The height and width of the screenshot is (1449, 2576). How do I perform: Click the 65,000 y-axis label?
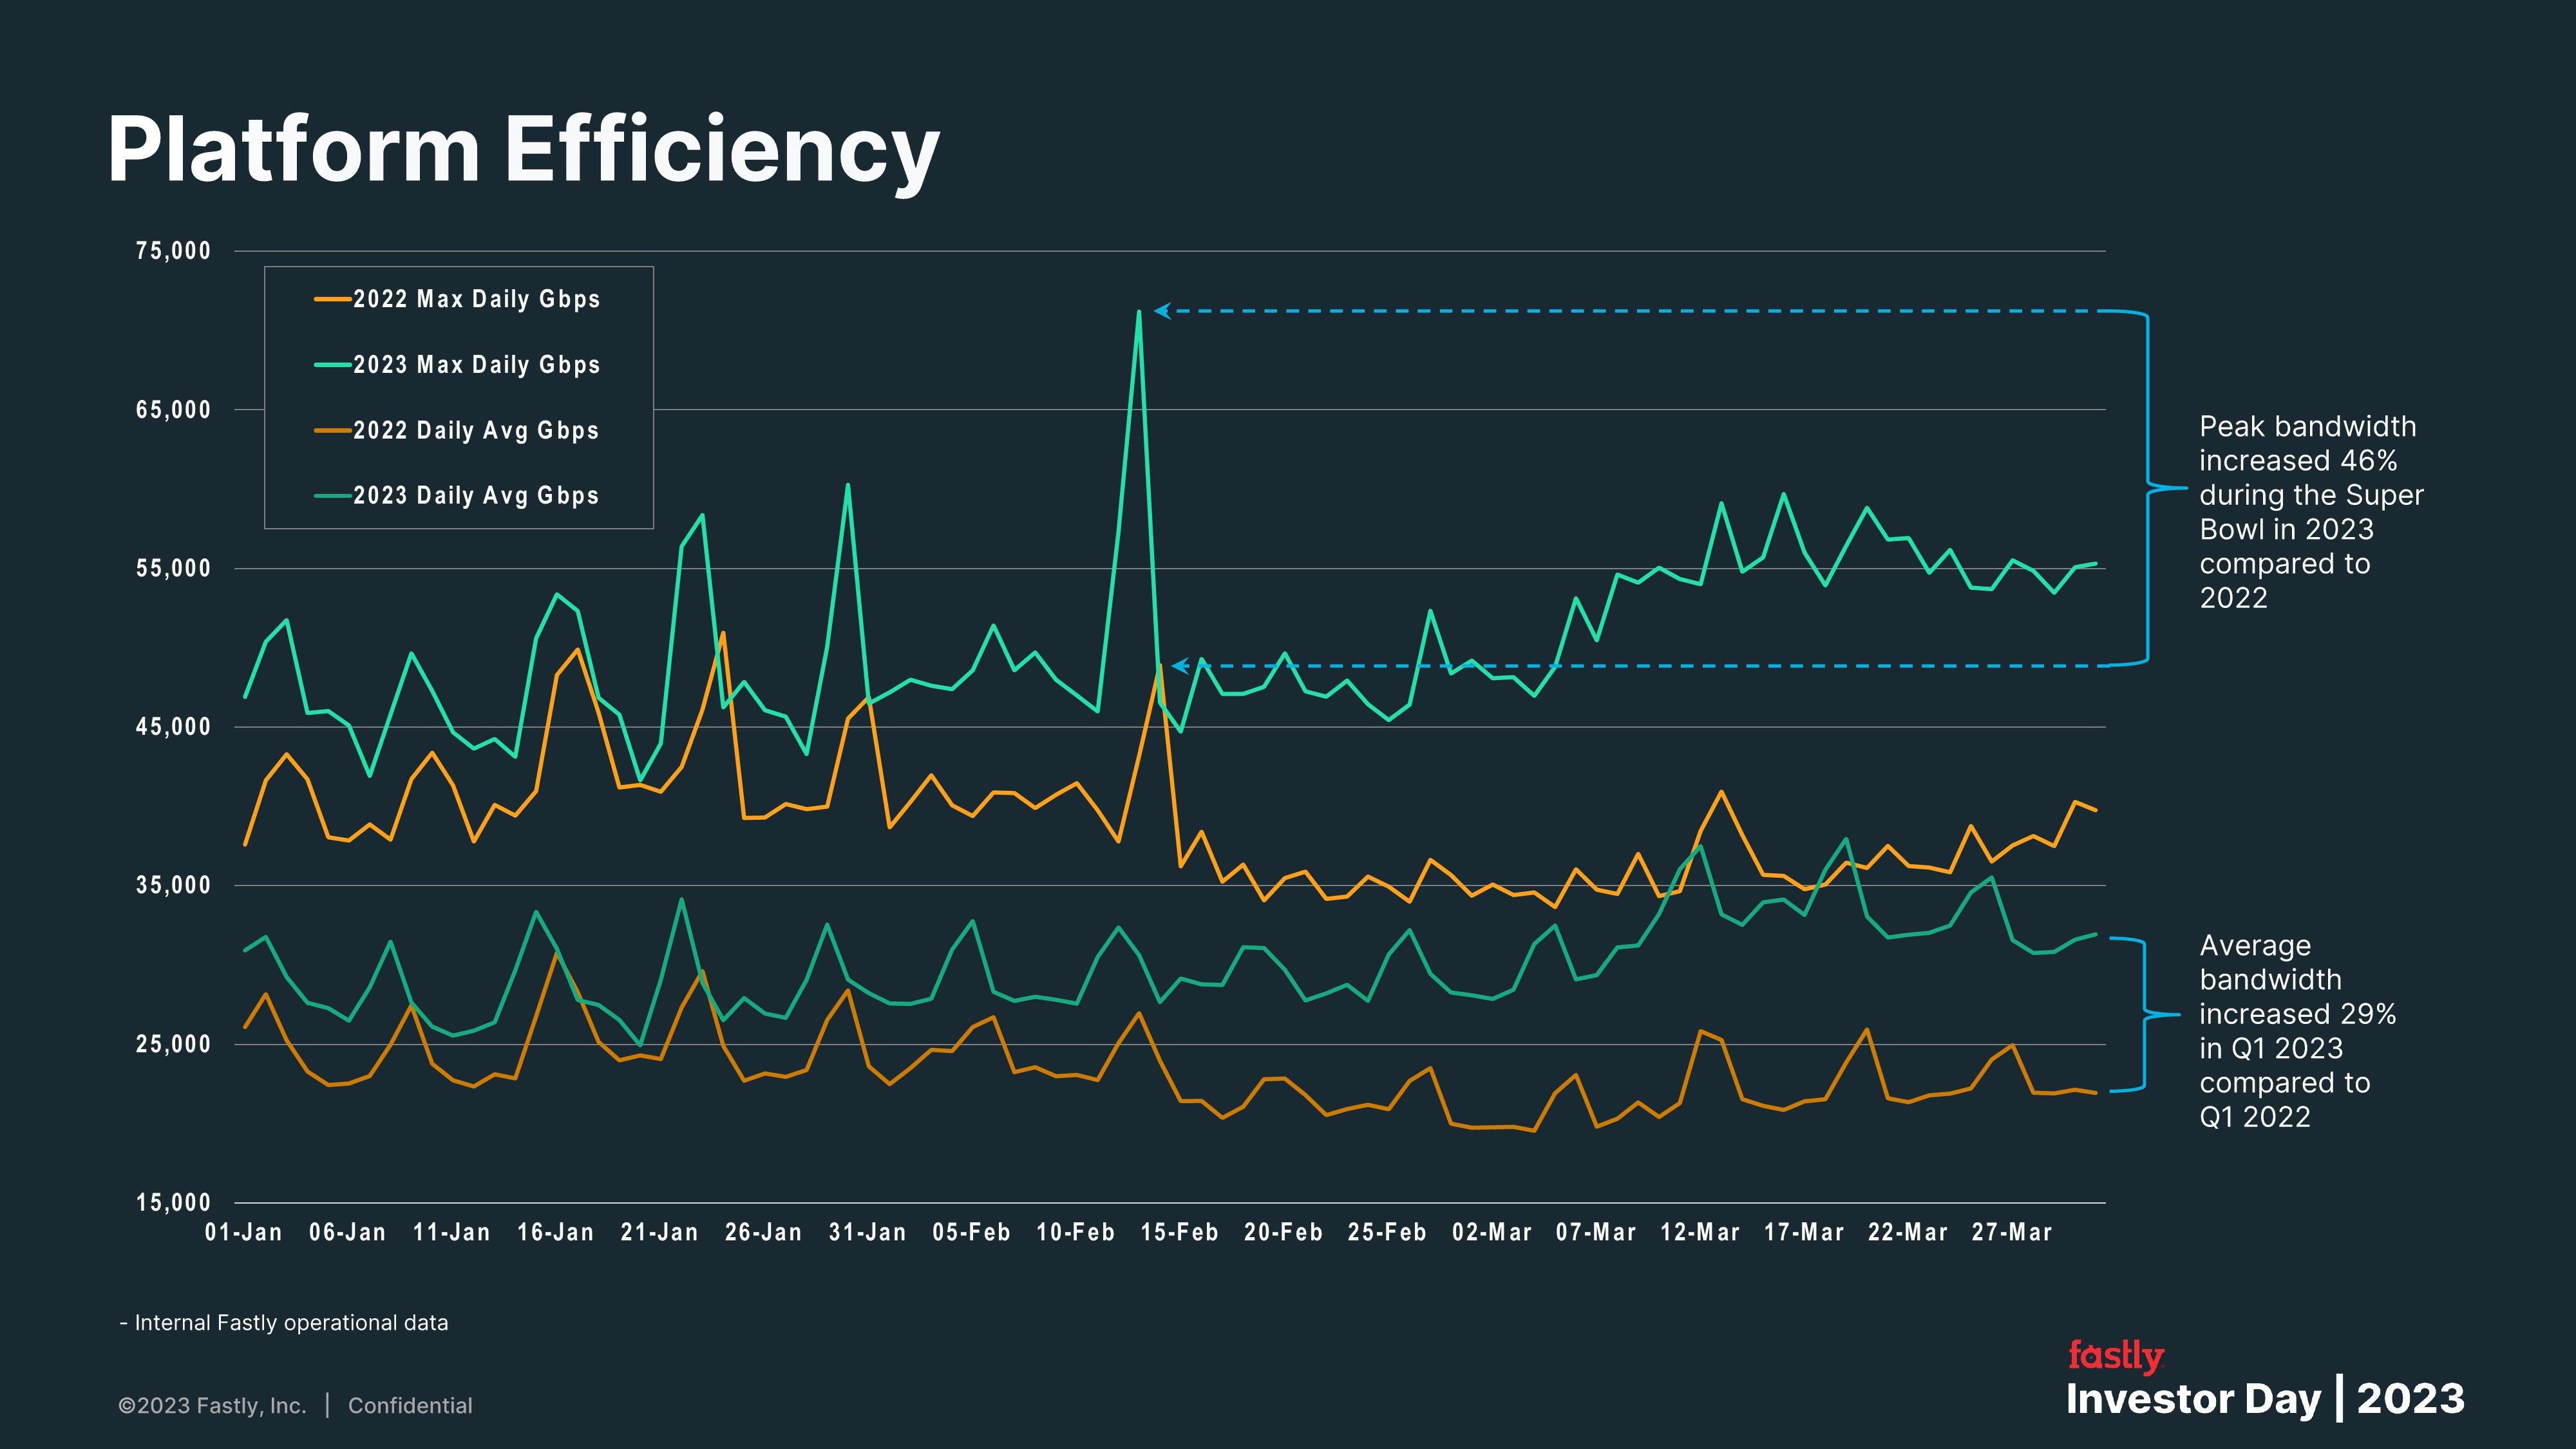point(173,410)
